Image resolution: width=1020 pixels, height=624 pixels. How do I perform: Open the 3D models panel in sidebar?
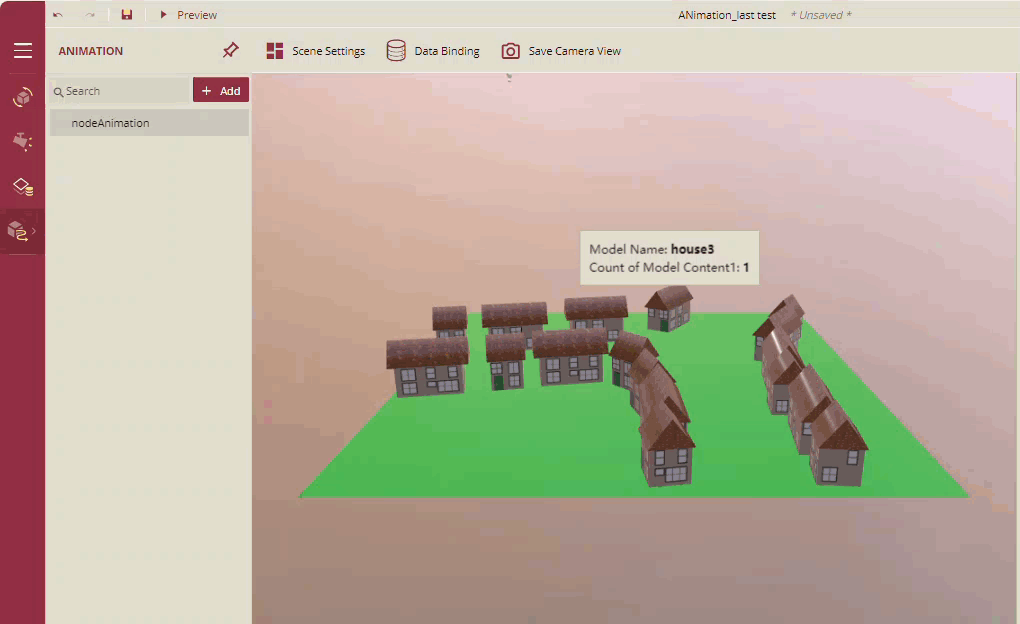tap(22, 97)
